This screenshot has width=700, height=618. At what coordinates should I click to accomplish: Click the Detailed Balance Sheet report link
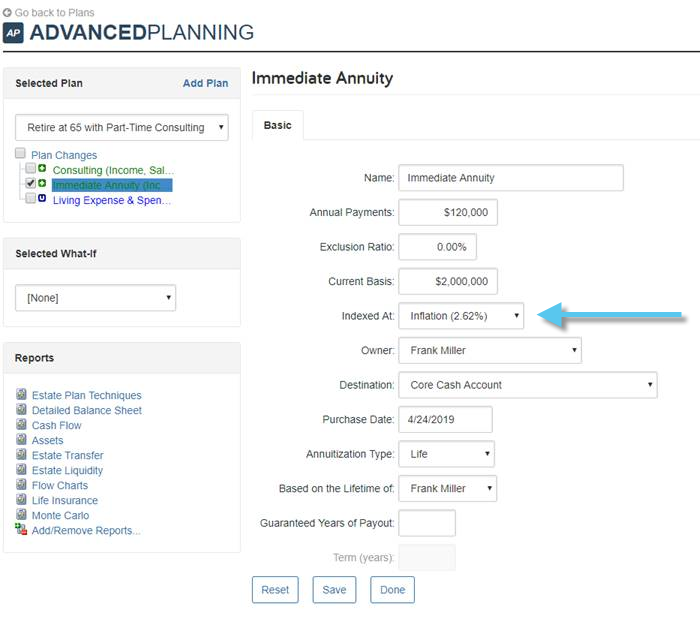[87, 410]
